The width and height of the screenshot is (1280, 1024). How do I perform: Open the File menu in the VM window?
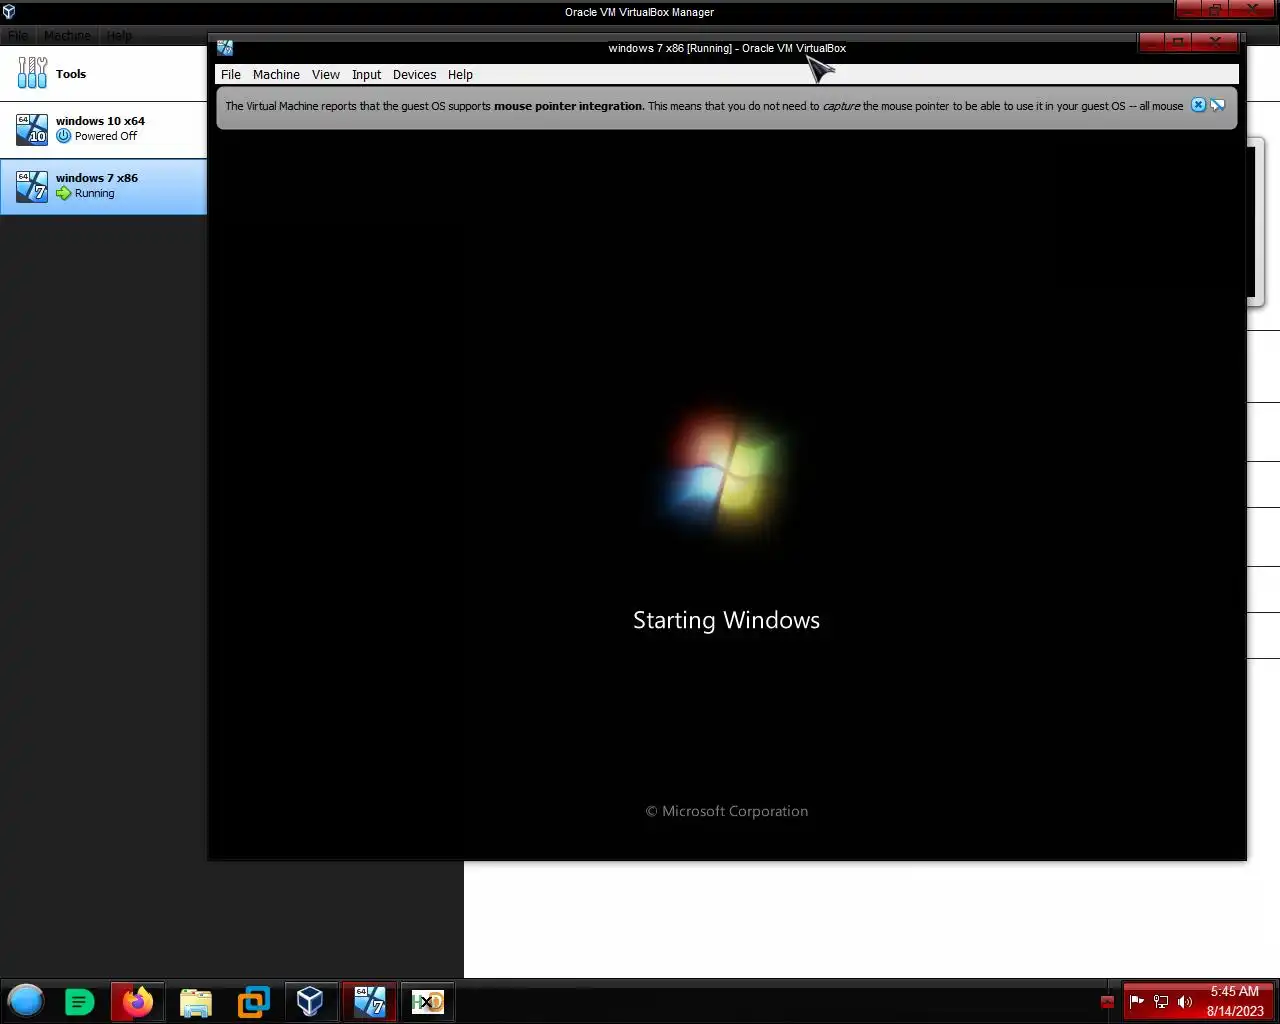tap(231, 75)
